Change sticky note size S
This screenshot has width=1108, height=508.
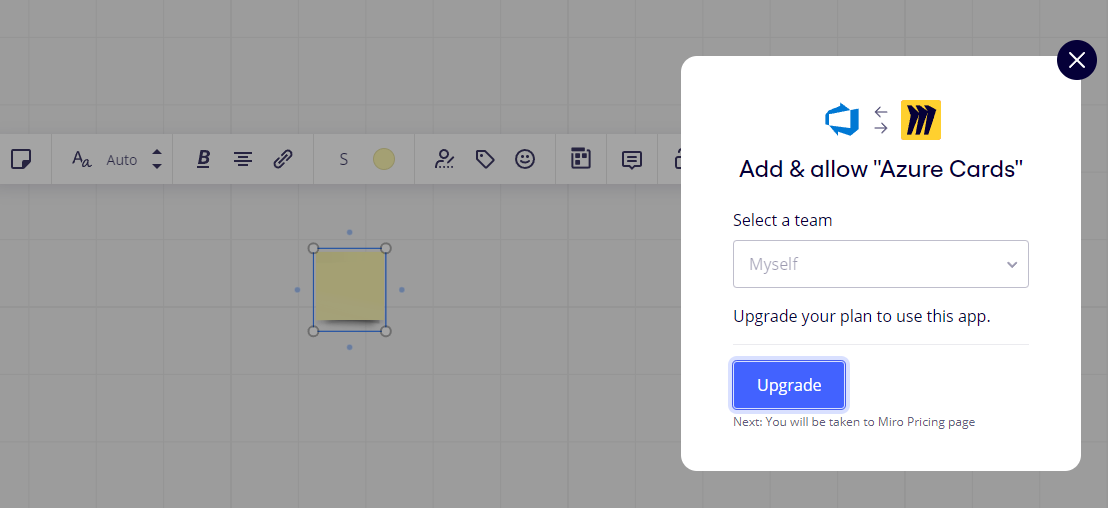pyautogui.click(x=343, y=160)
